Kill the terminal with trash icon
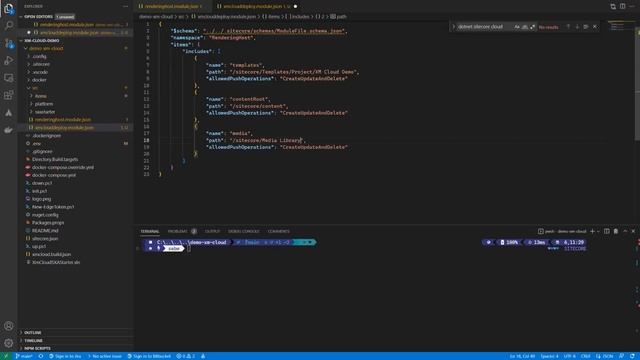 click(616, 231)
